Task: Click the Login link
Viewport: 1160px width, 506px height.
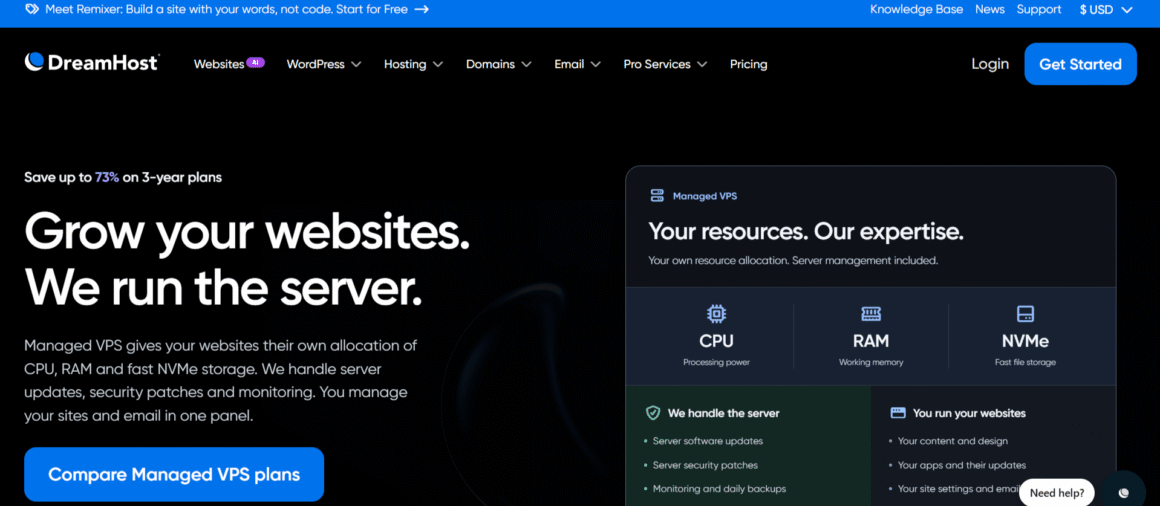Action: pyautogui.click(x=990, y=64)
